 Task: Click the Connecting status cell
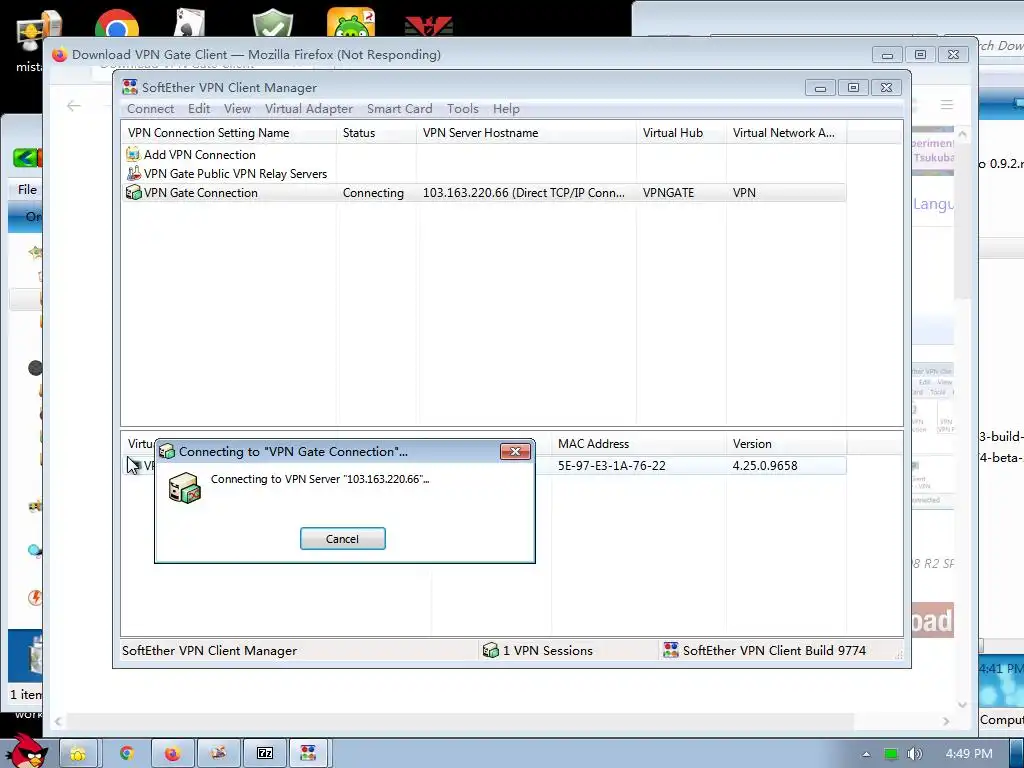pyautogui.click(x=373, y=193)
